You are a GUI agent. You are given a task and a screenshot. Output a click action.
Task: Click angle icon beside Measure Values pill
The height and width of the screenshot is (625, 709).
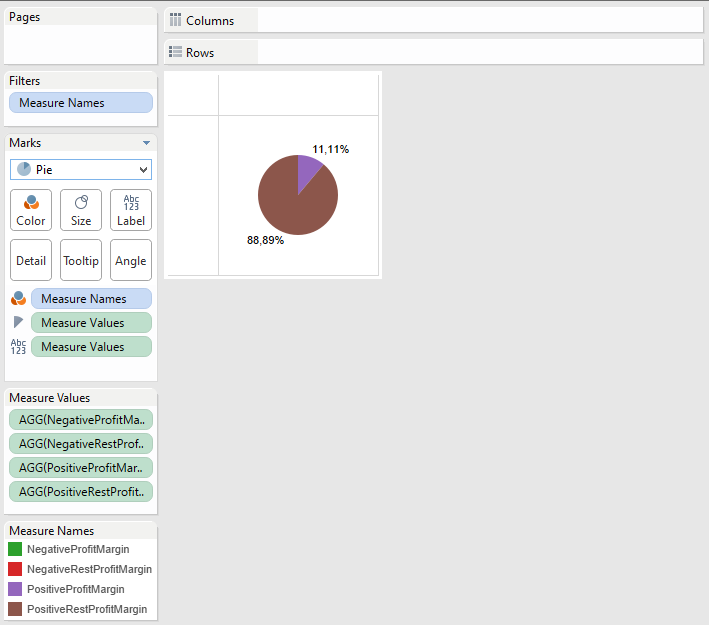click(x=18, y=322)
